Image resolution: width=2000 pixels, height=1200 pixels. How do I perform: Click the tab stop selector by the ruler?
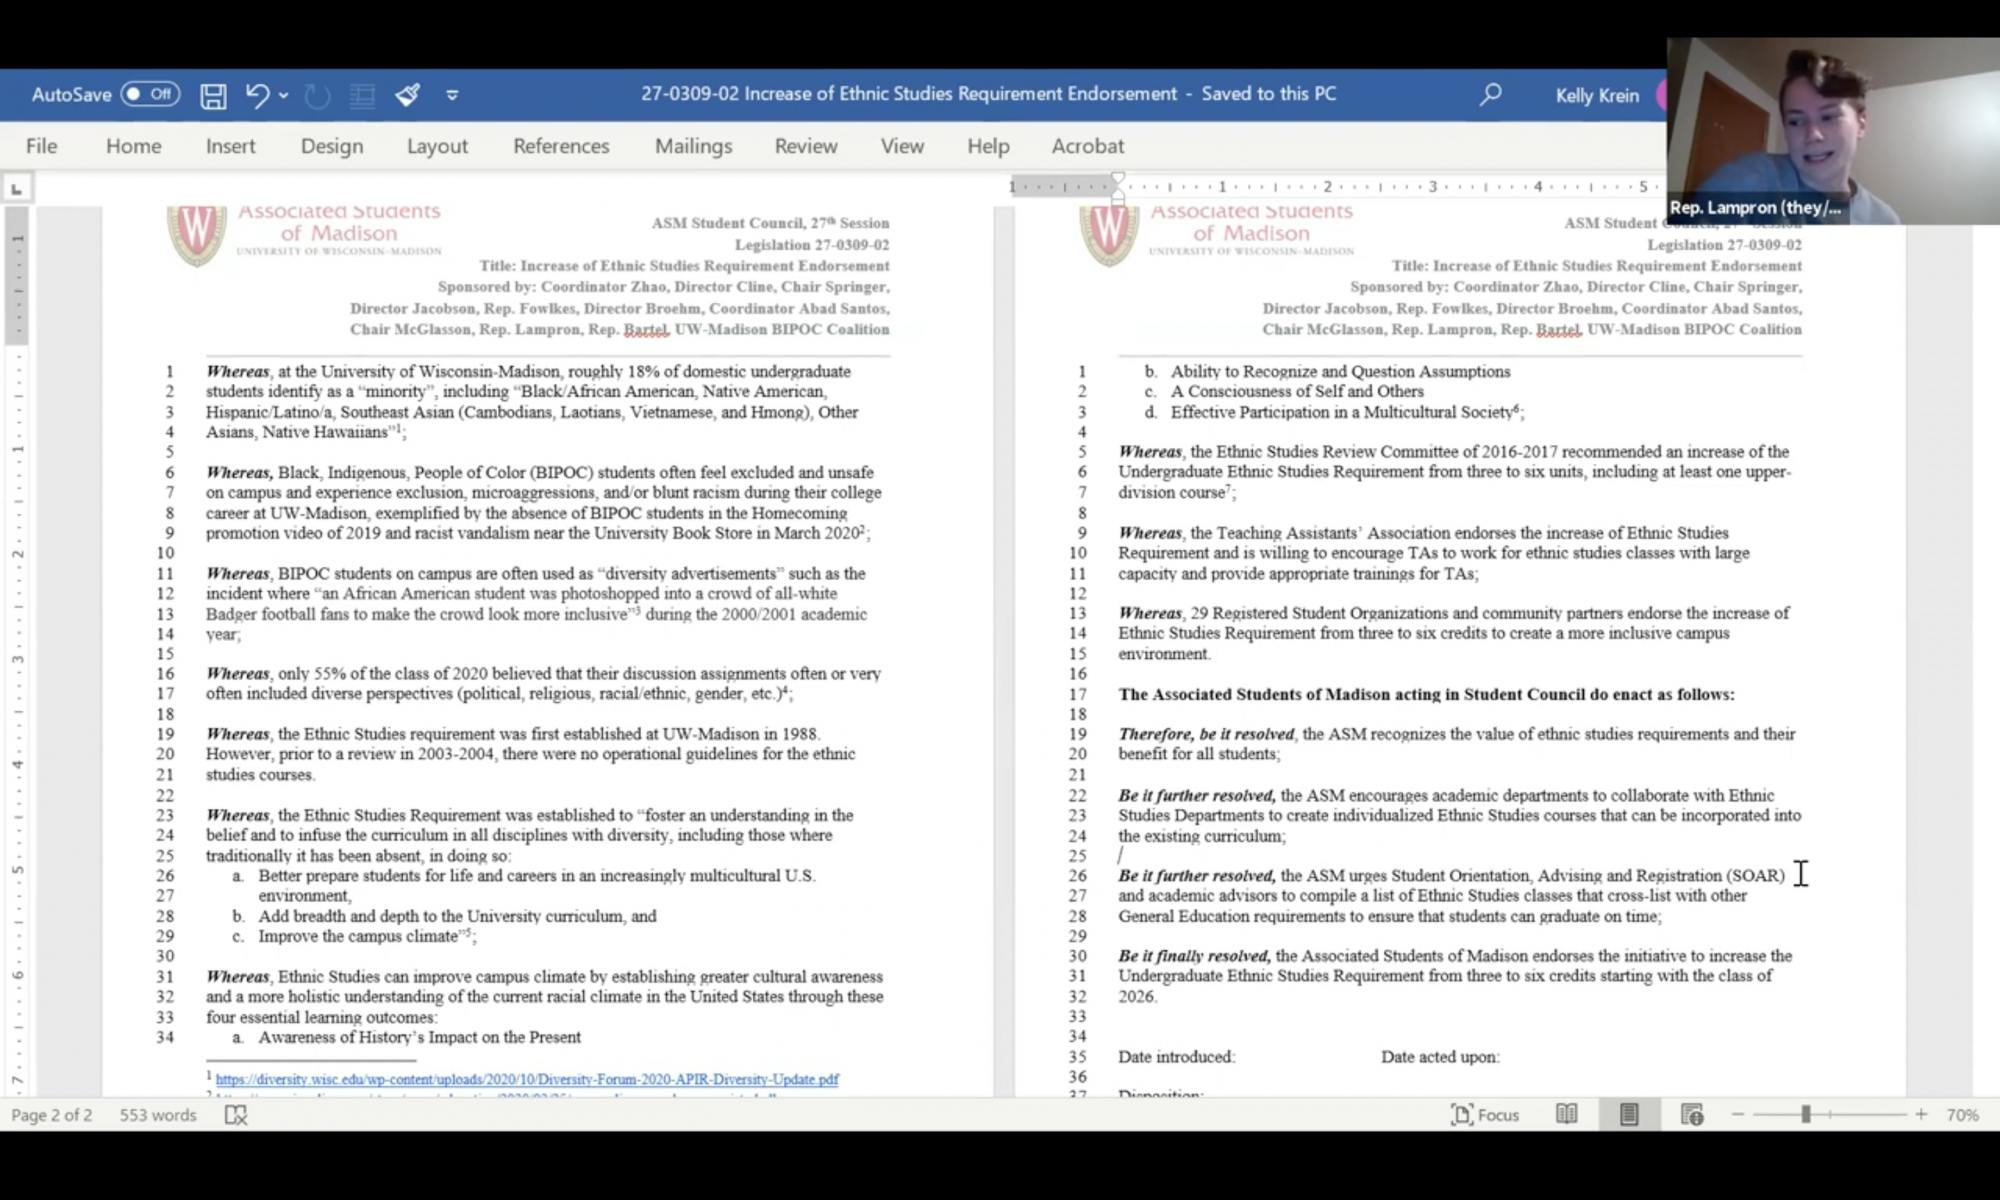tap(17, 188)
